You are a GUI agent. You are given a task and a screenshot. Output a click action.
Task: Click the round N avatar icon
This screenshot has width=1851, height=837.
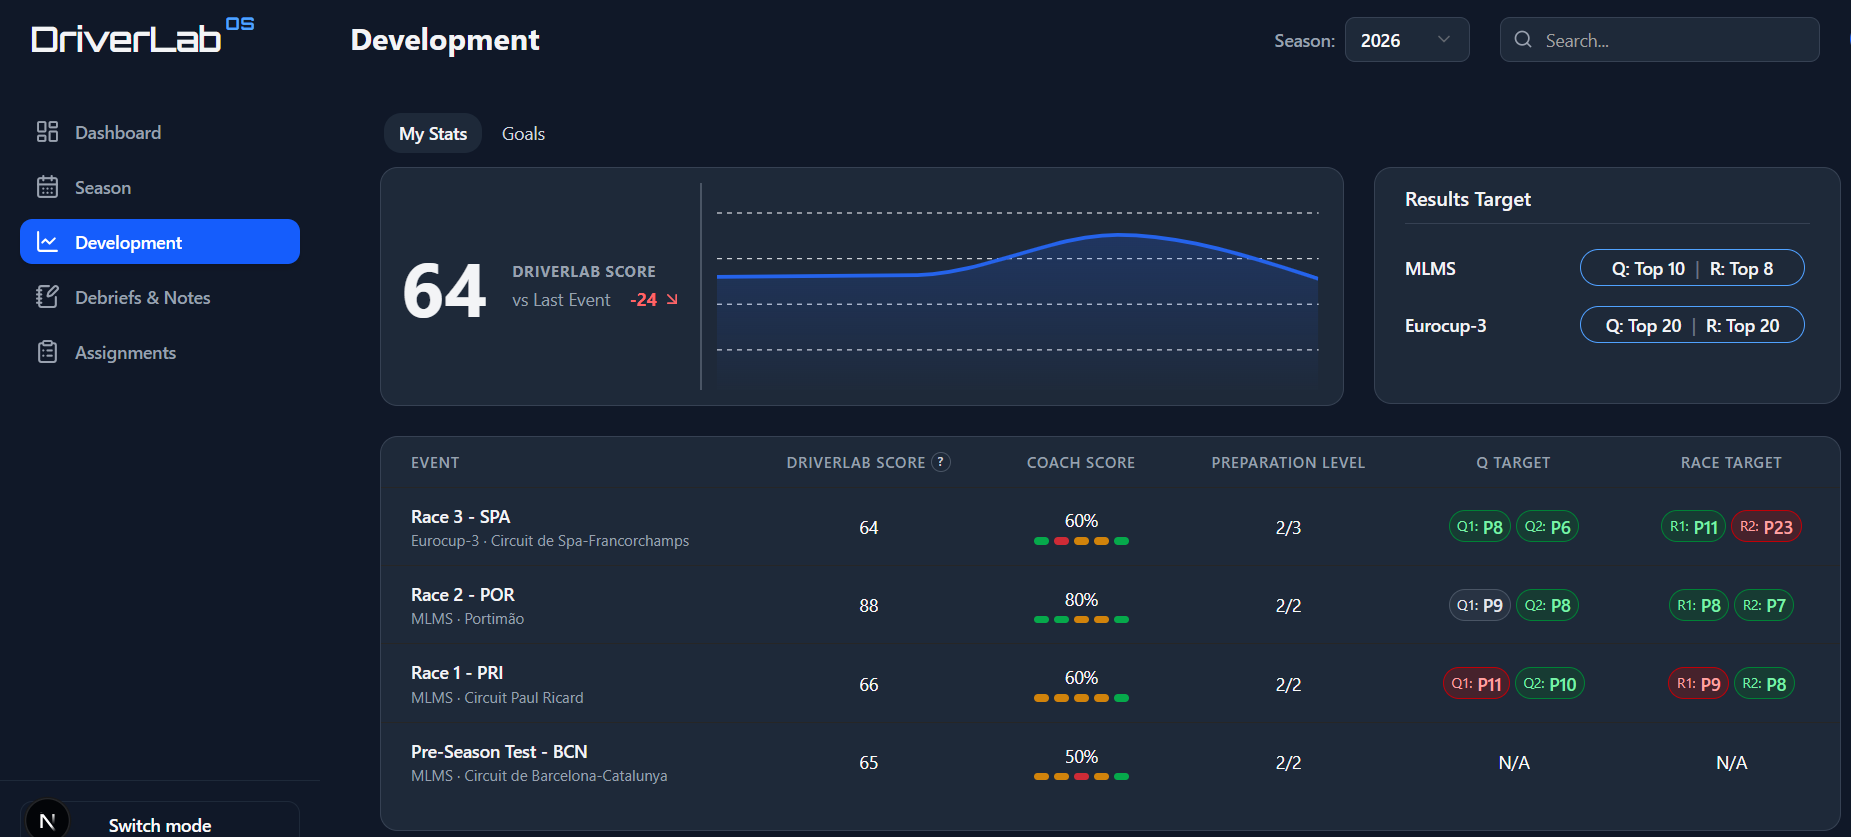pos(47,821)
